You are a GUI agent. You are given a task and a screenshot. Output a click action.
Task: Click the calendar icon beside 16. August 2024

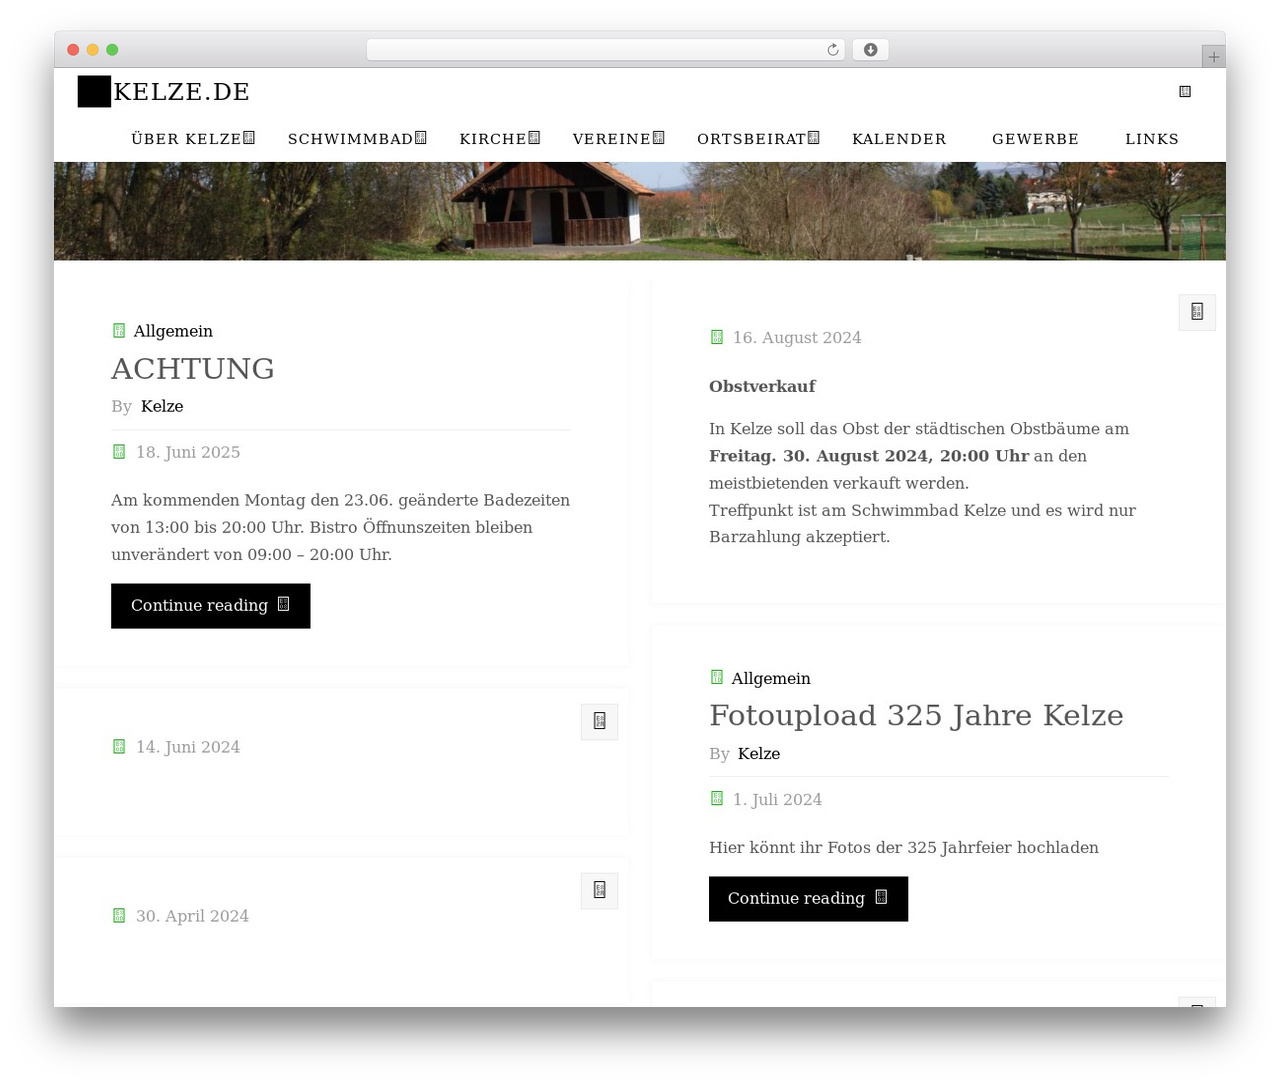tap(716, 338)
